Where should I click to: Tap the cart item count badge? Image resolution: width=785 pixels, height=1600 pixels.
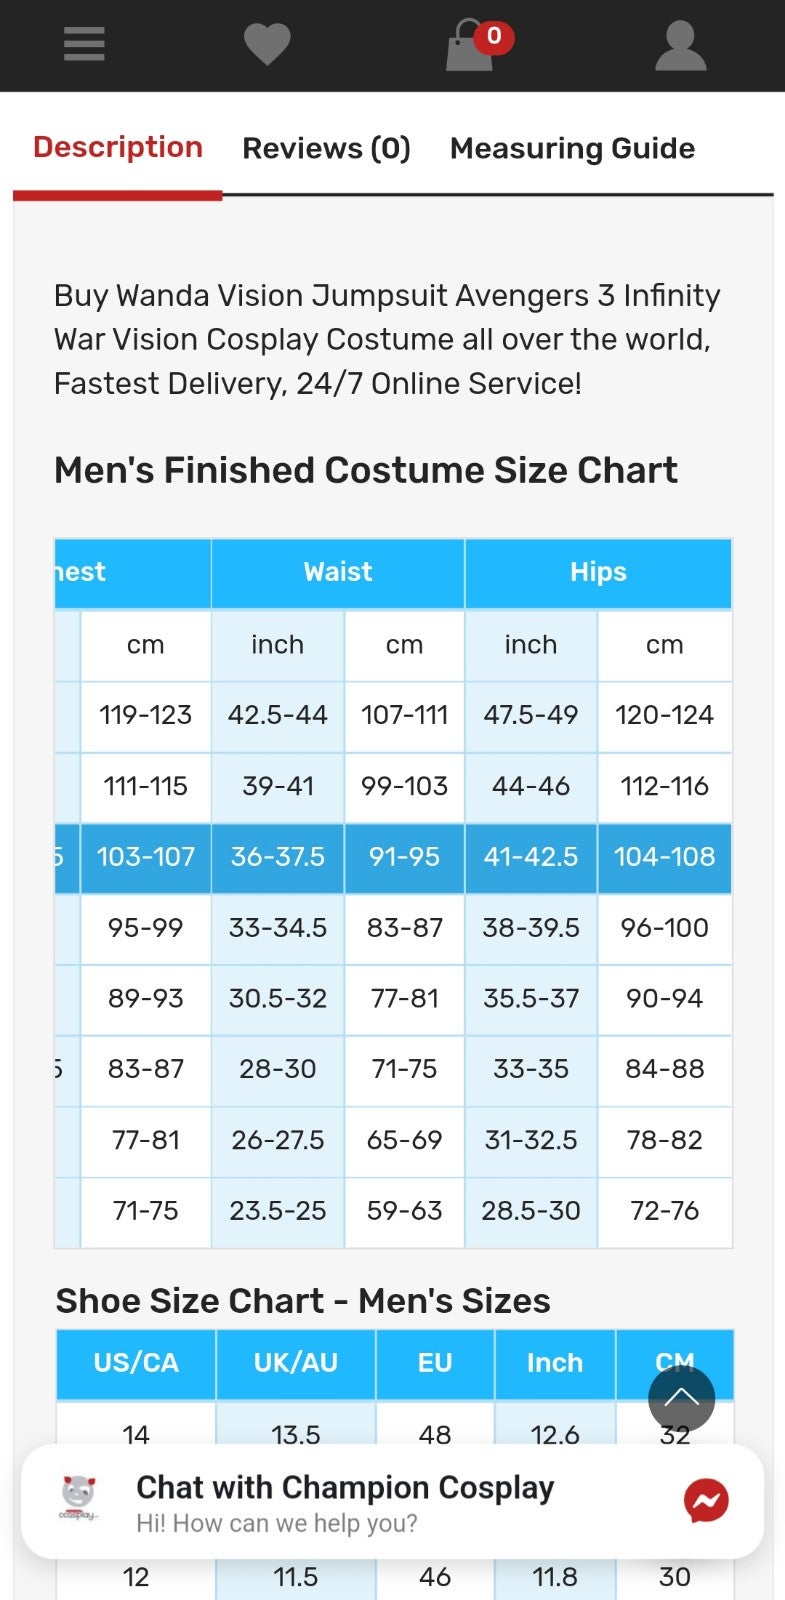tap(494, 37)
